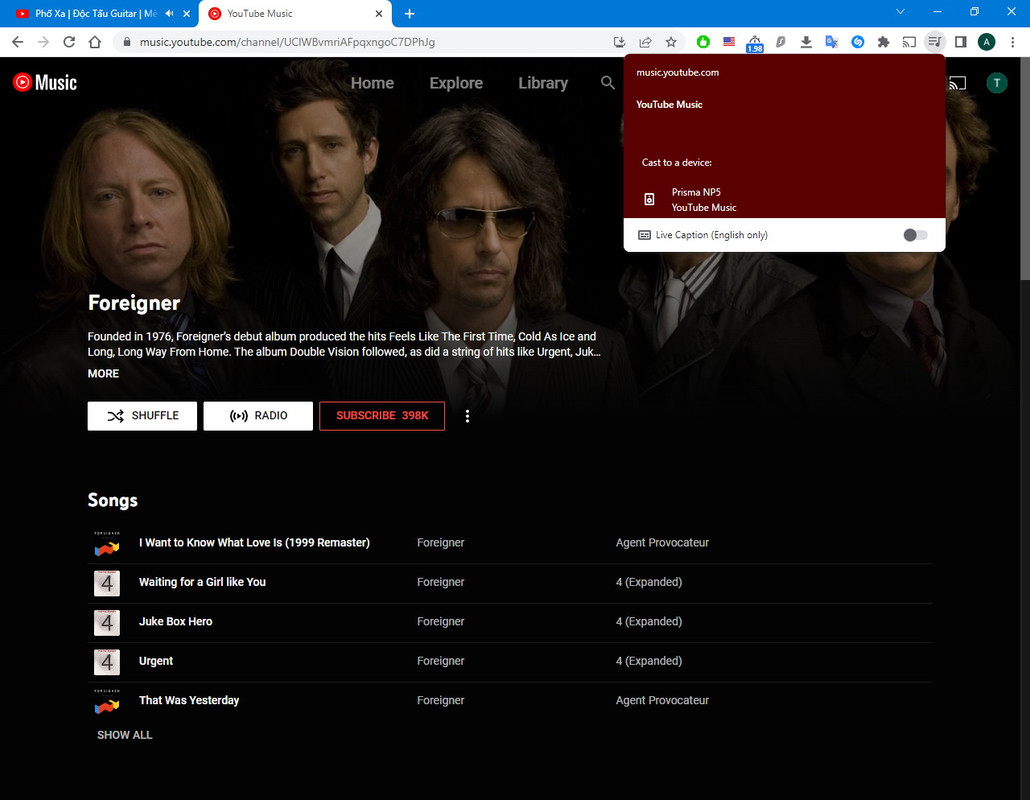Open artist Foreigner in Waiting for a Girl row
Image resolution: width=1030 pixels, height=800 pixels.
pyautogui.click(x=440, y=582)
